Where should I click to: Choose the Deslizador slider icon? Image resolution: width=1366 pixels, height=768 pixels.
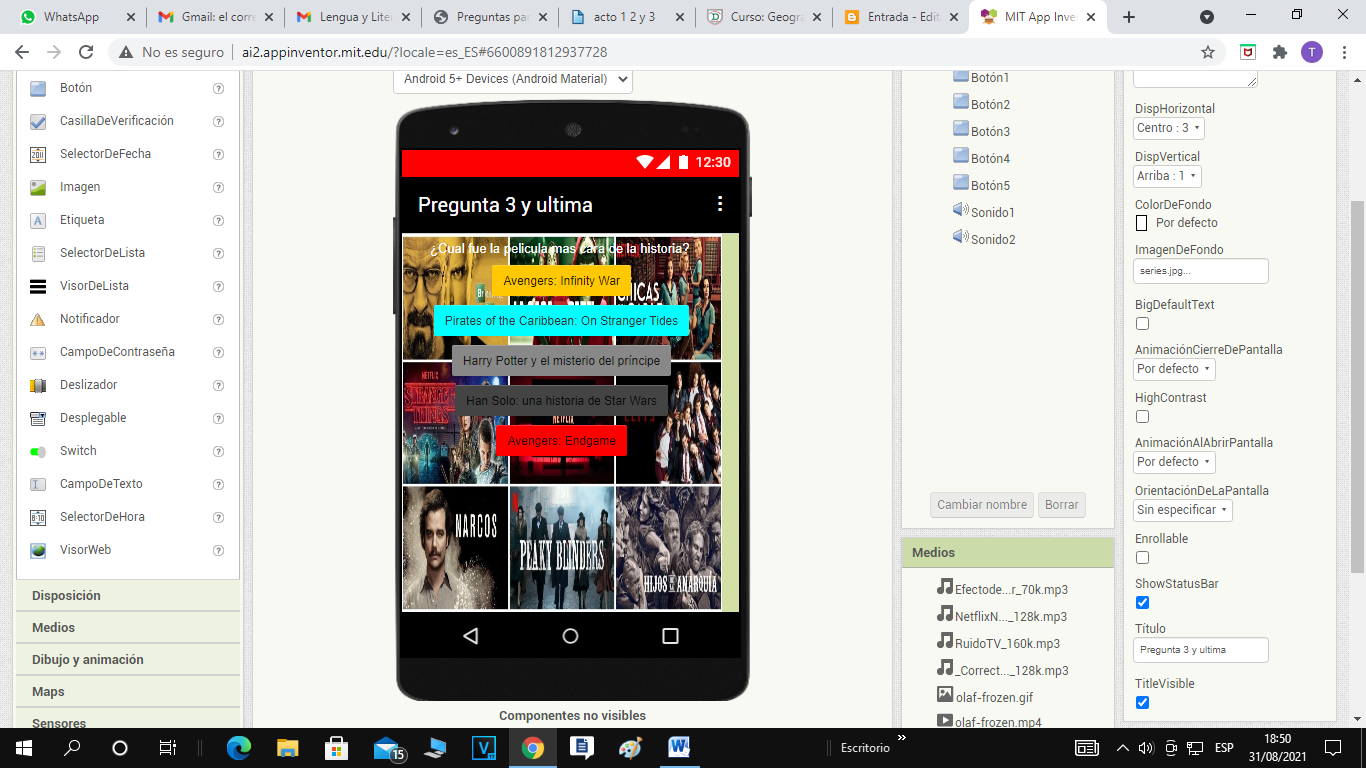click(x=38, y=385)
